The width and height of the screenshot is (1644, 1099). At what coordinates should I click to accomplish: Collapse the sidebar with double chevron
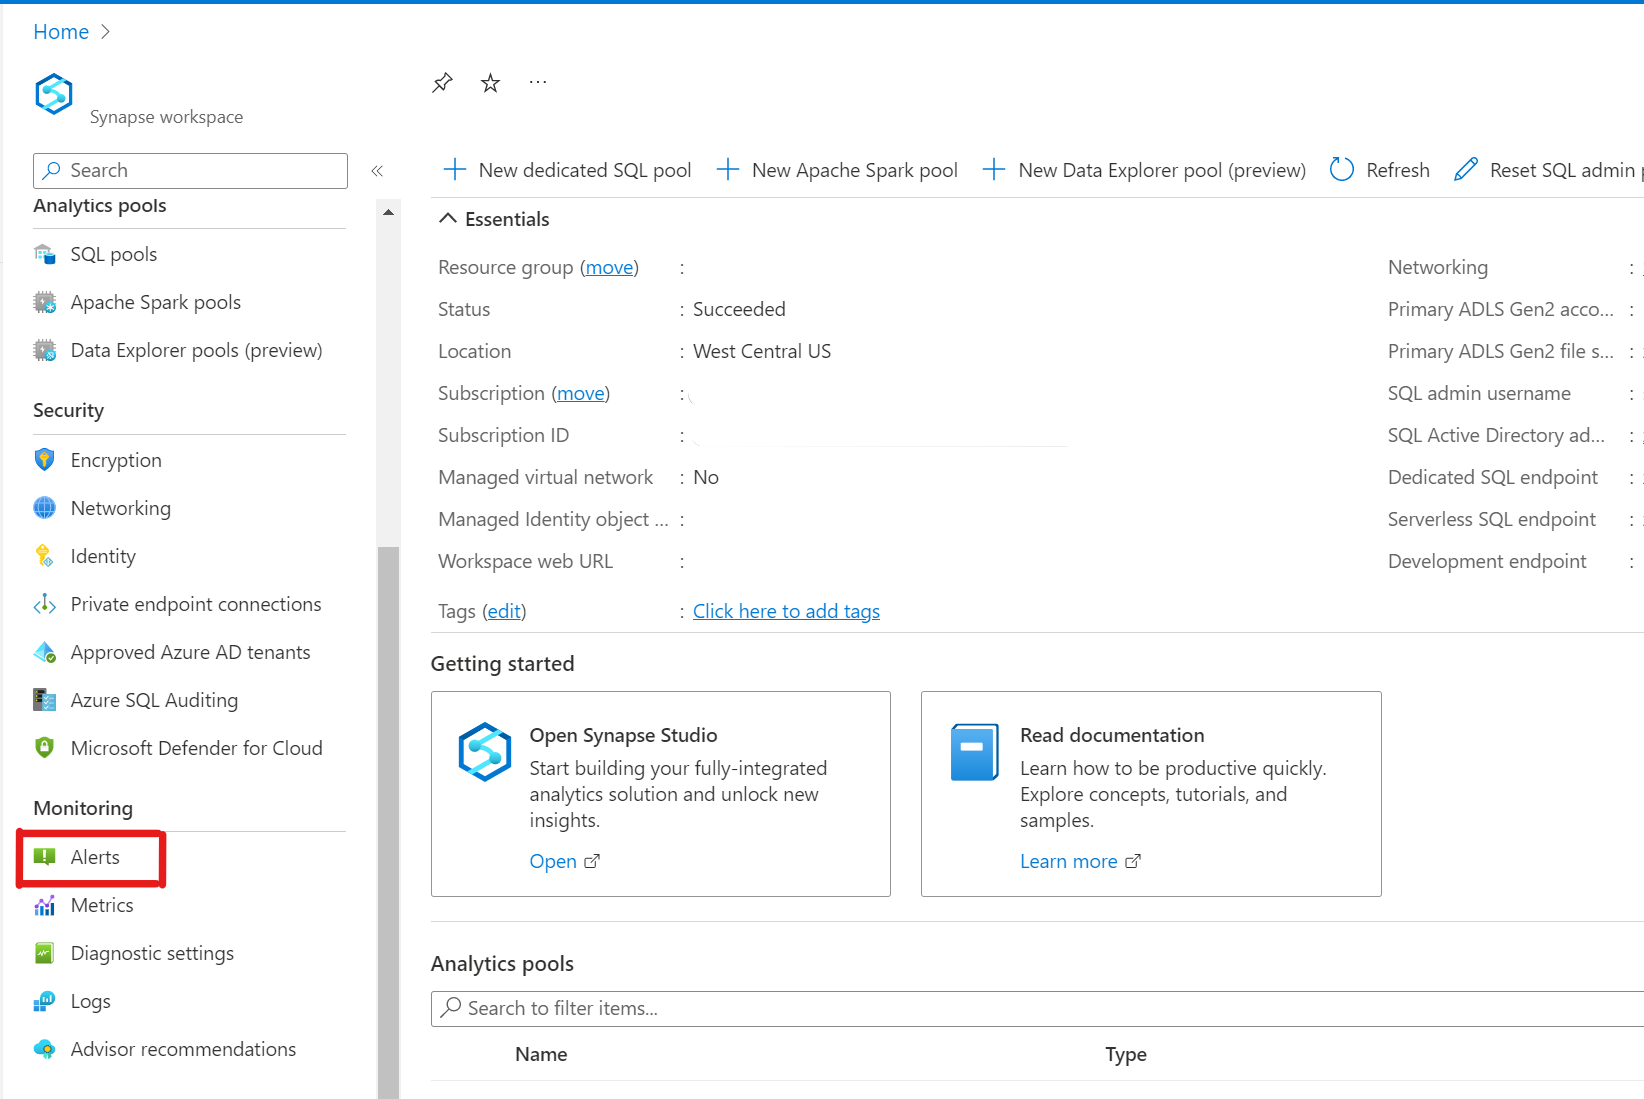[377, 171]
